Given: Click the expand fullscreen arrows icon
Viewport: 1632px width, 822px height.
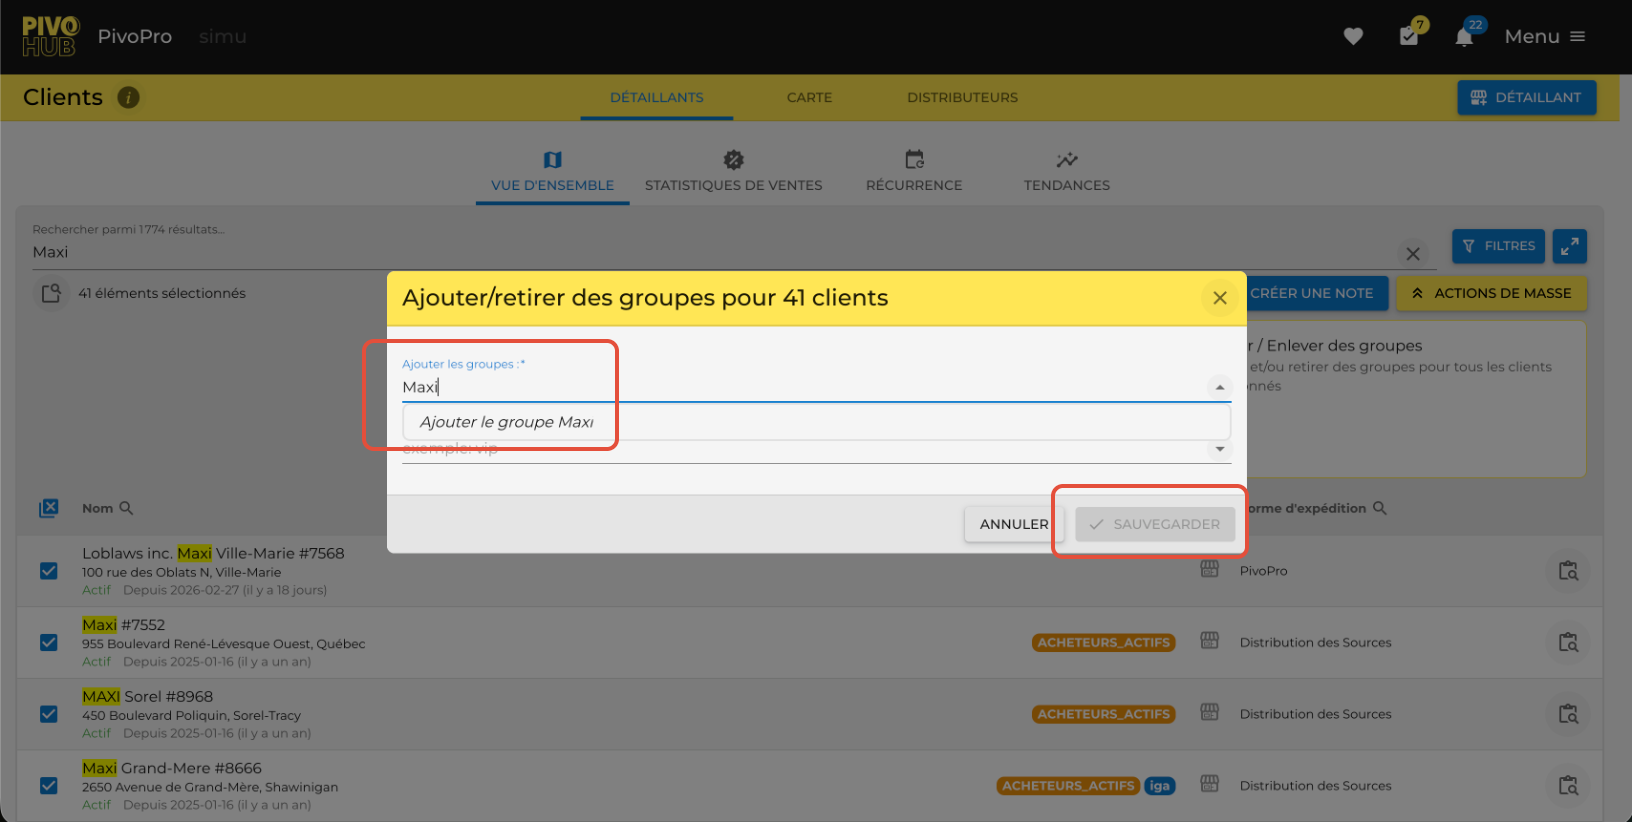Looking at the screenshot, I should (x=1570, y=246).
